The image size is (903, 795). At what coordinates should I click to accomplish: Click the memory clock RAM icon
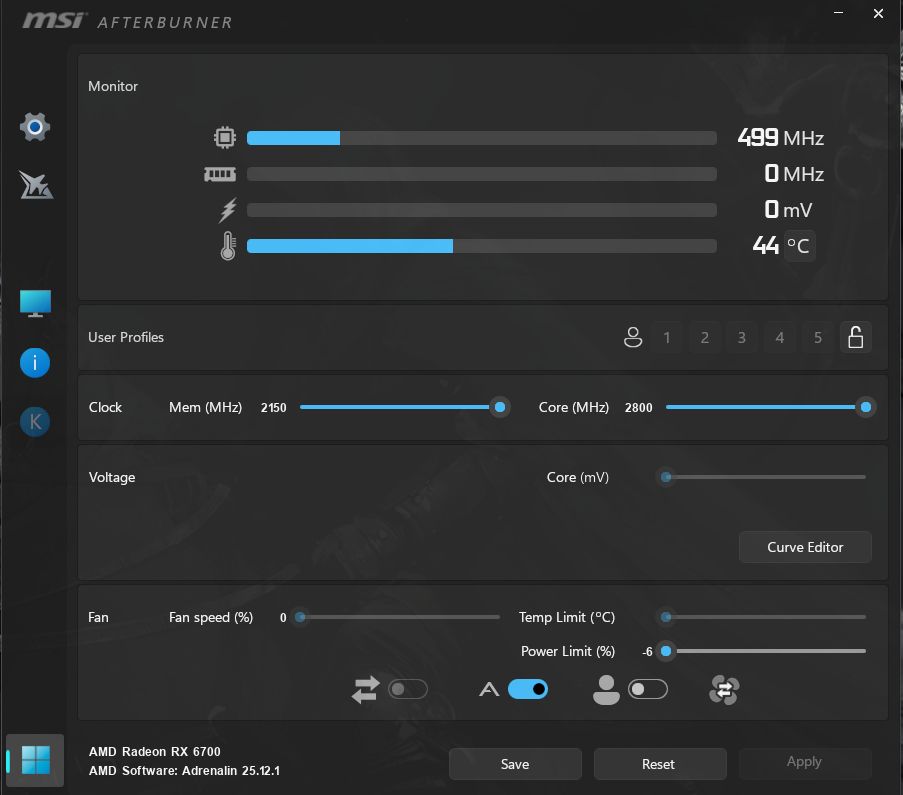tap(220, 174)
